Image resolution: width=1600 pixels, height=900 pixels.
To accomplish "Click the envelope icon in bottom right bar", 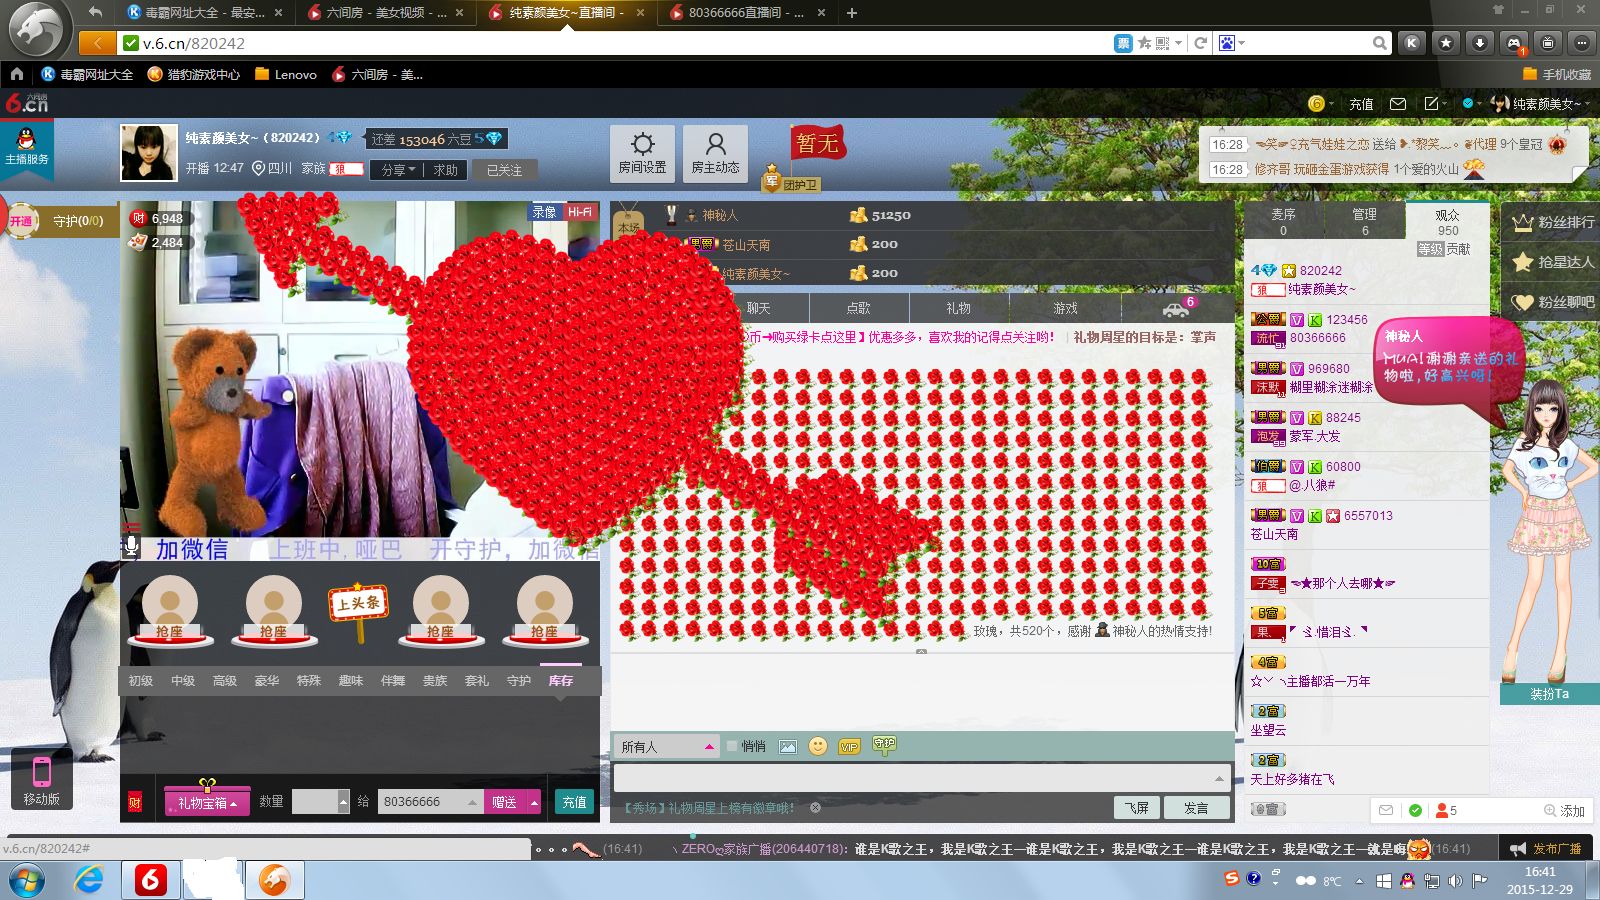I will click(1386, 810).
